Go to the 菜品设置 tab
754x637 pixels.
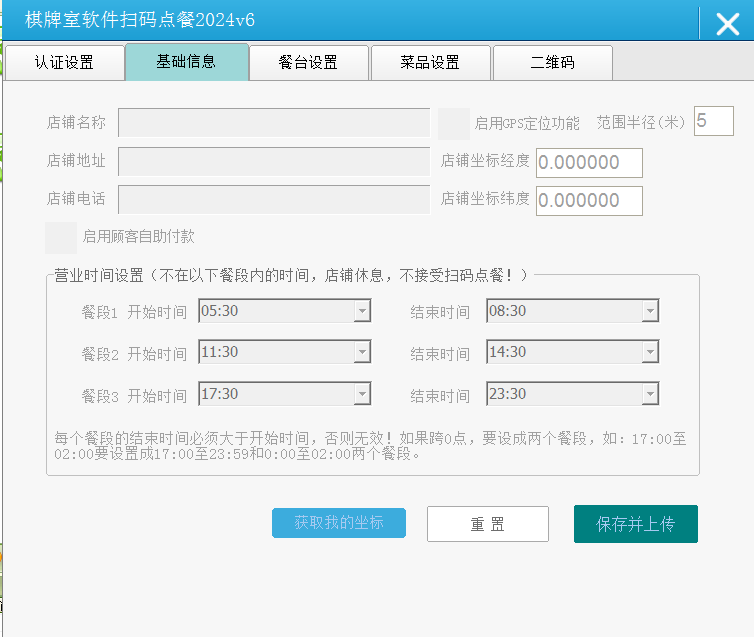coord(430,63)
